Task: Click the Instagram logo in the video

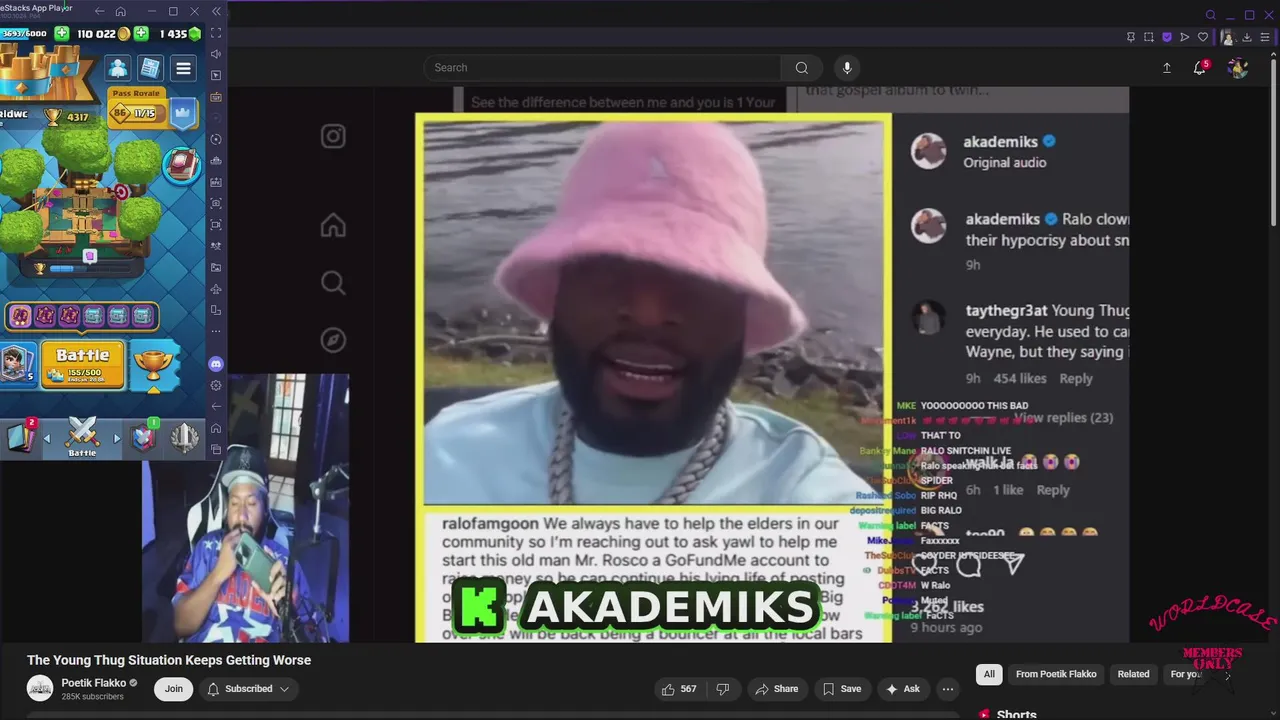Action: (x=333, y=137)
